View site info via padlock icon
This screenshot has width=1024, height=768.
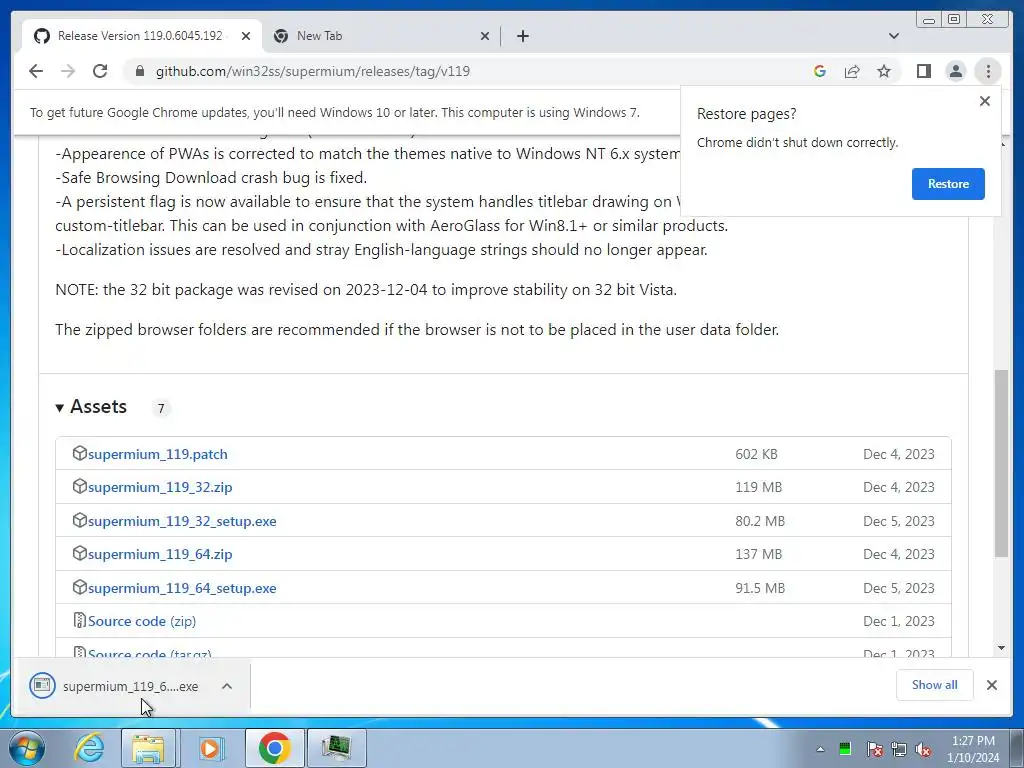click(x=140, y=71)
